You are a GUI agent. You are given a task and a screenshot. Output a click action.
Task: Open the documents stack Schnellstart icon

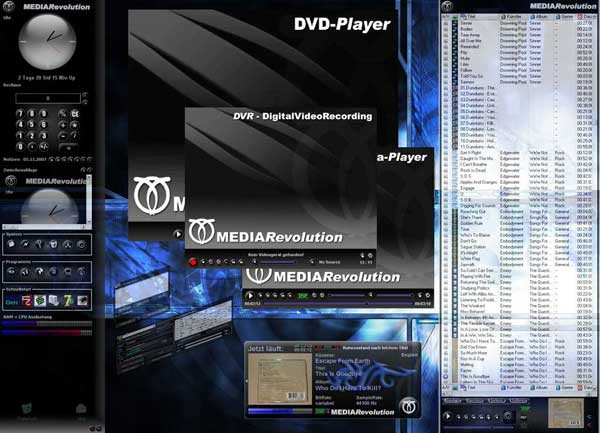54,301
